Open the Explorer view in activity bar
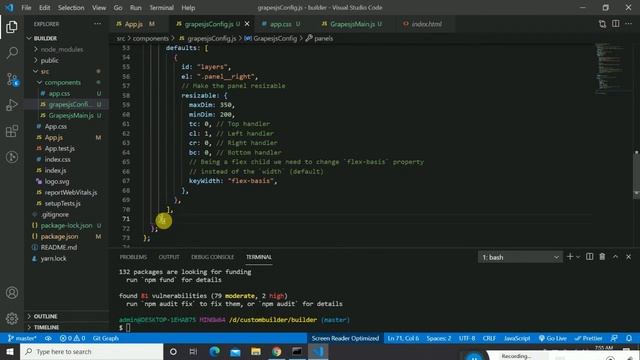 (12, 27)
